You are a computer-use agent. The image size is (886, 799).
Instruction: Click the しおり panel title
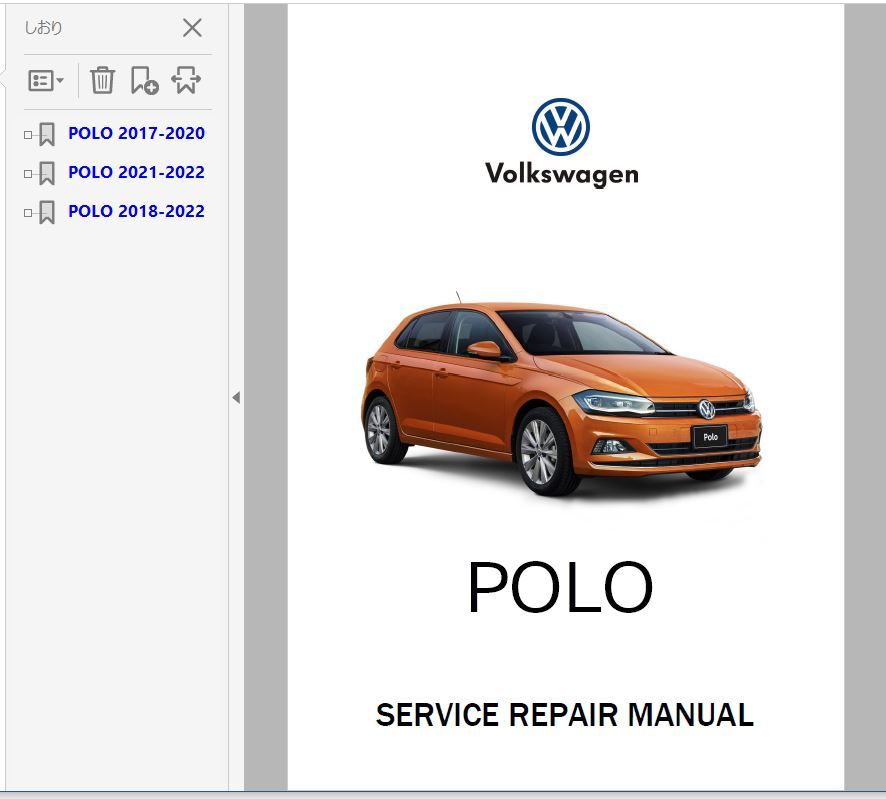[x=43, y=27]
